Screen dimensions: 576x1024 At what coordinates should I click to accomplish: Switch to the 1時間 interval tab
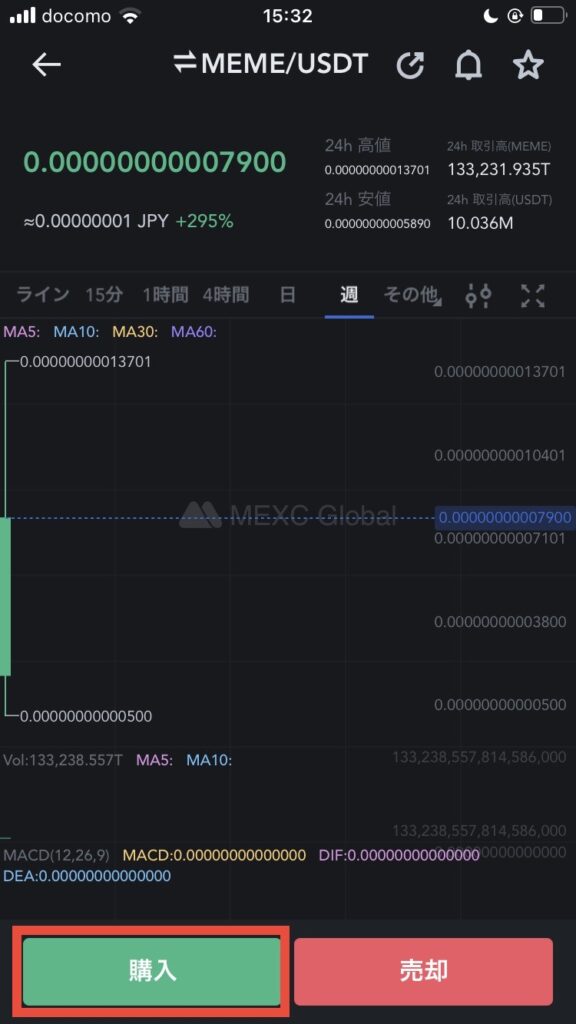click(165, 295)
